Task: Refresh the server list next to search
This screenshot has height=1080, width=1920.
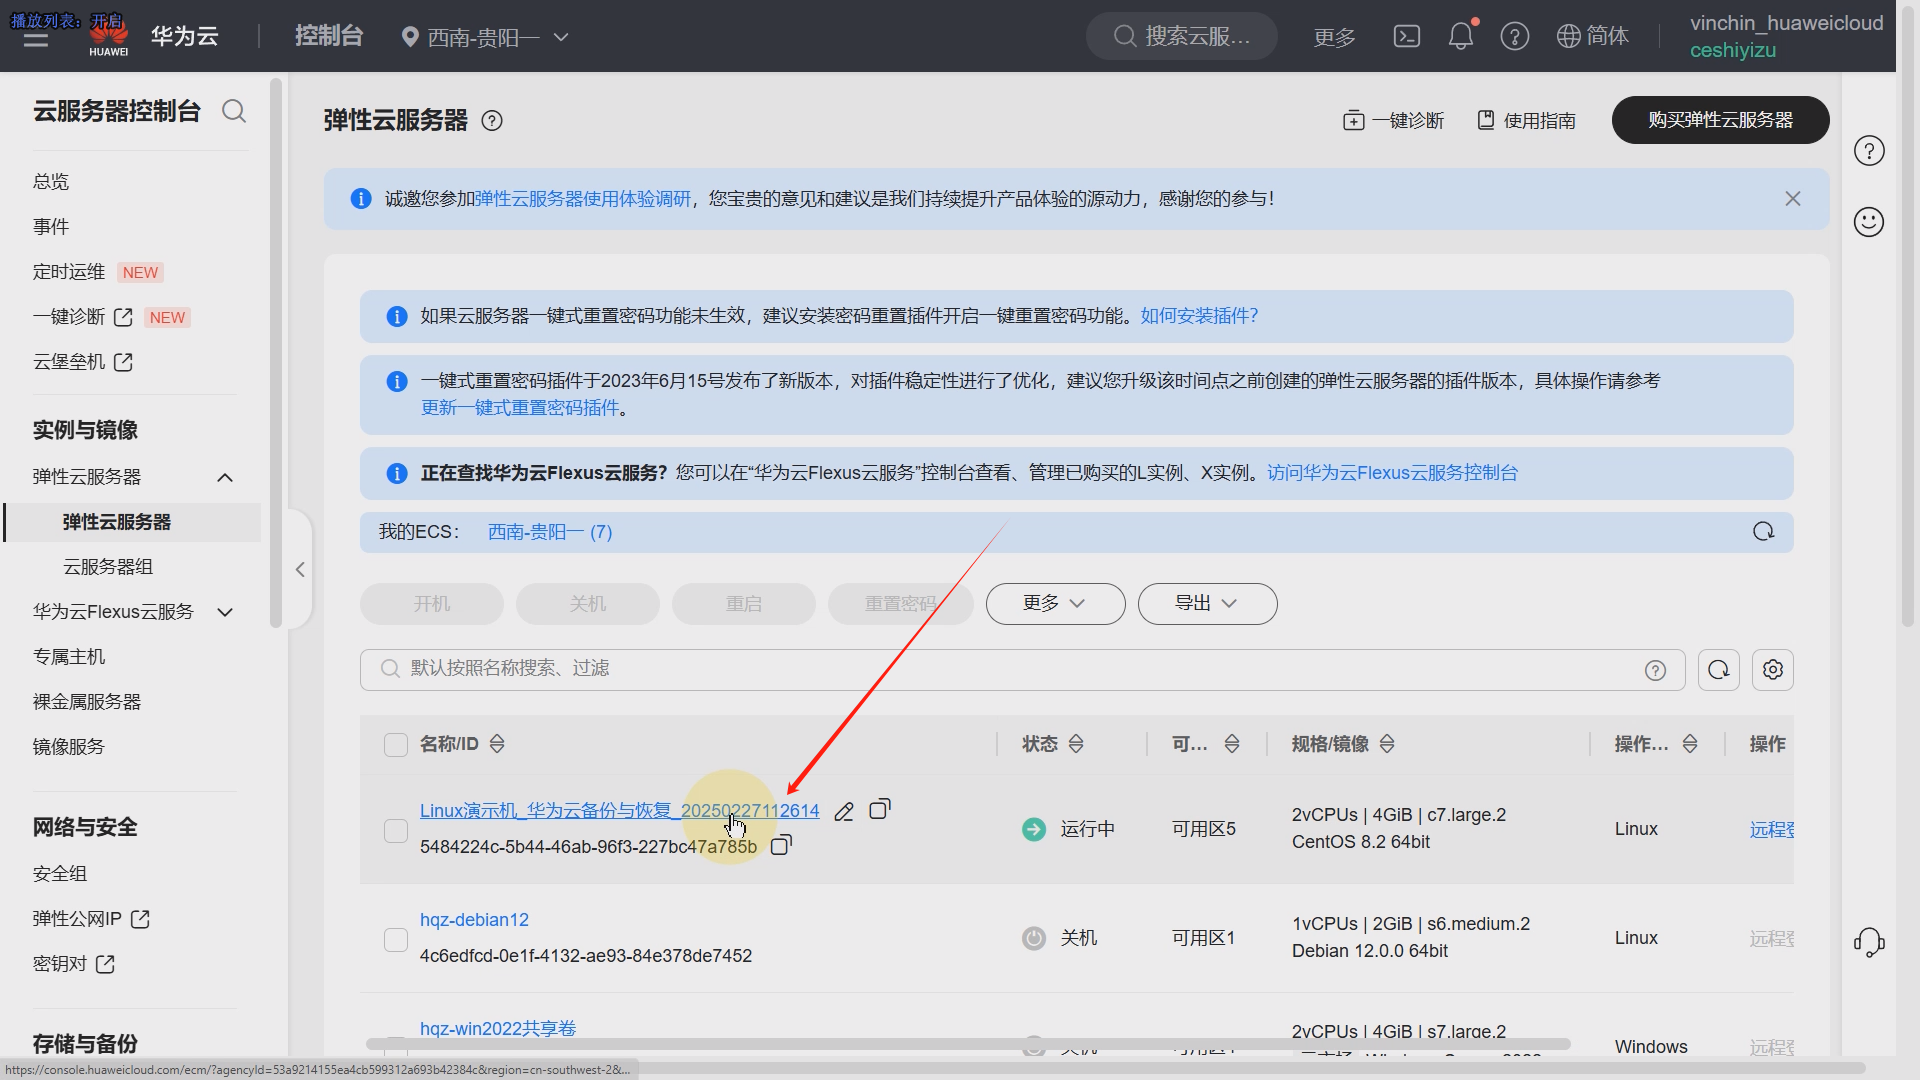Action: click(x=1718, y=670)
